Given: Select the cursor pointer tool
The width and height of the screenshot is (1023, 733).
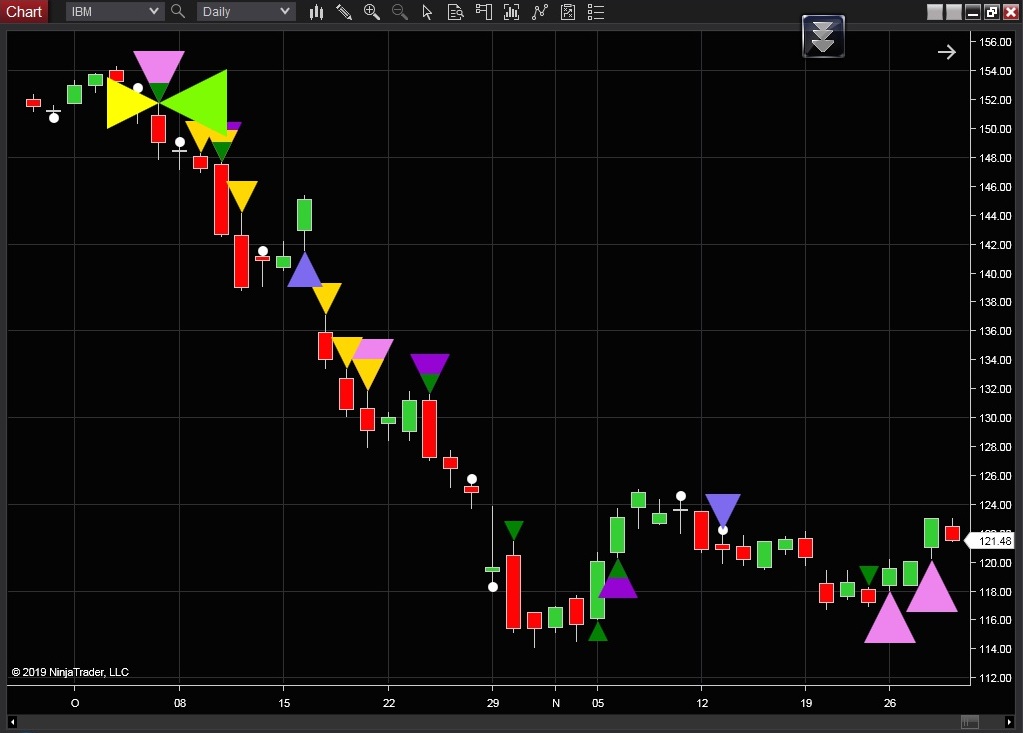Looking at the screenshot, I should coord(428,12).
